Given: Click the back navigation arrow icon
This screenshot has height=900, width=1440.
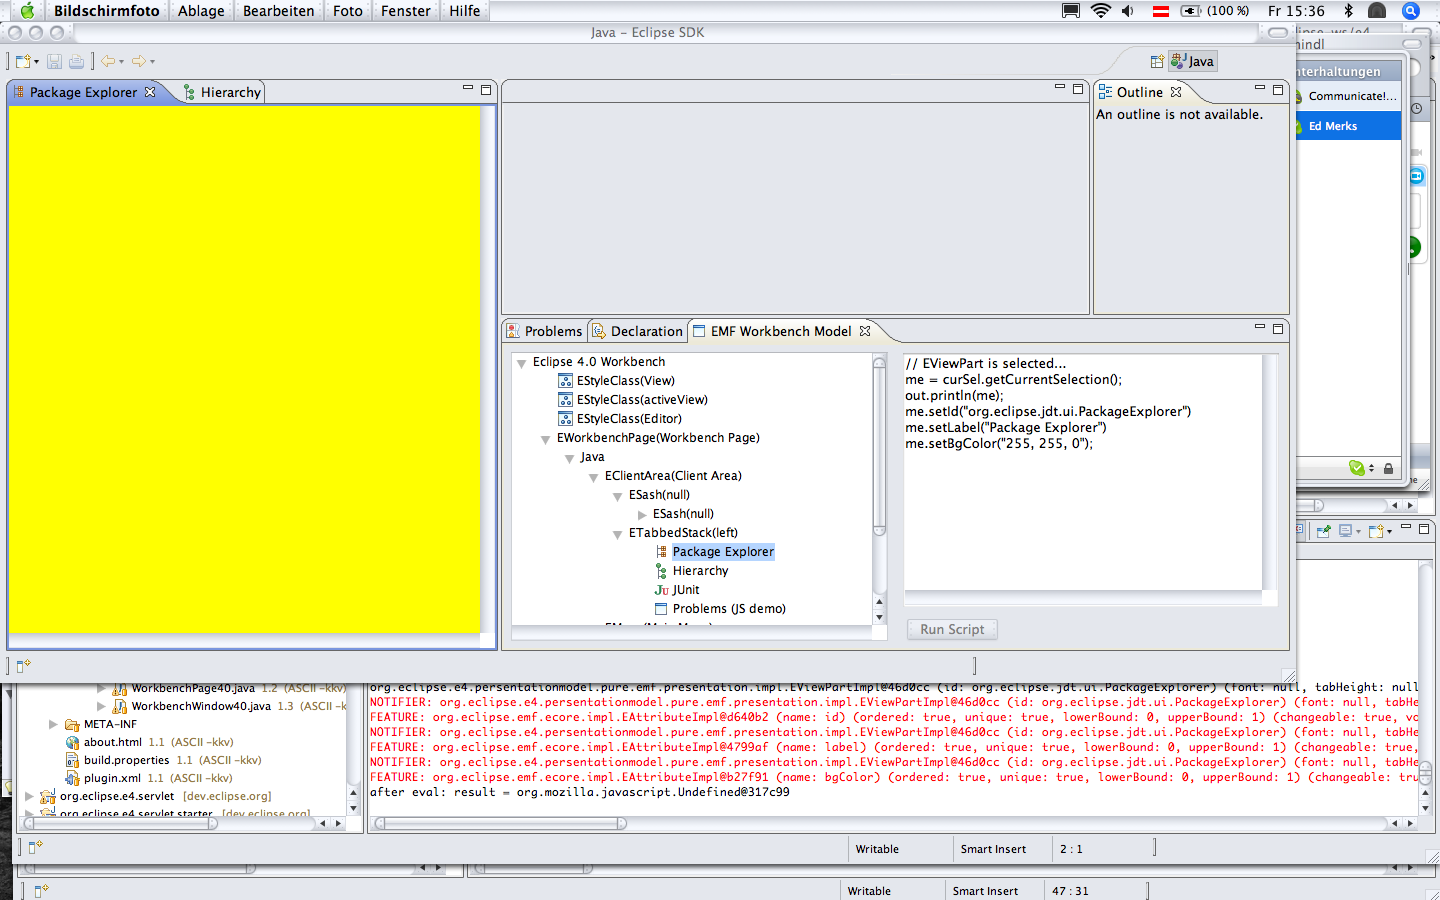Looking at the screenshot, I should click(108, 61).
